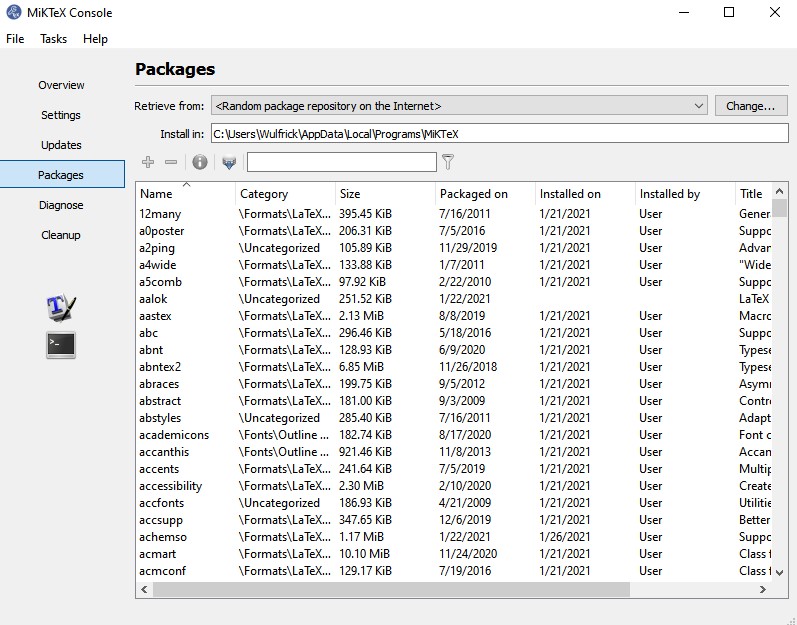The image size is (797, 625).
Task: Select the aalok package row
Action: tap(453, 299)
